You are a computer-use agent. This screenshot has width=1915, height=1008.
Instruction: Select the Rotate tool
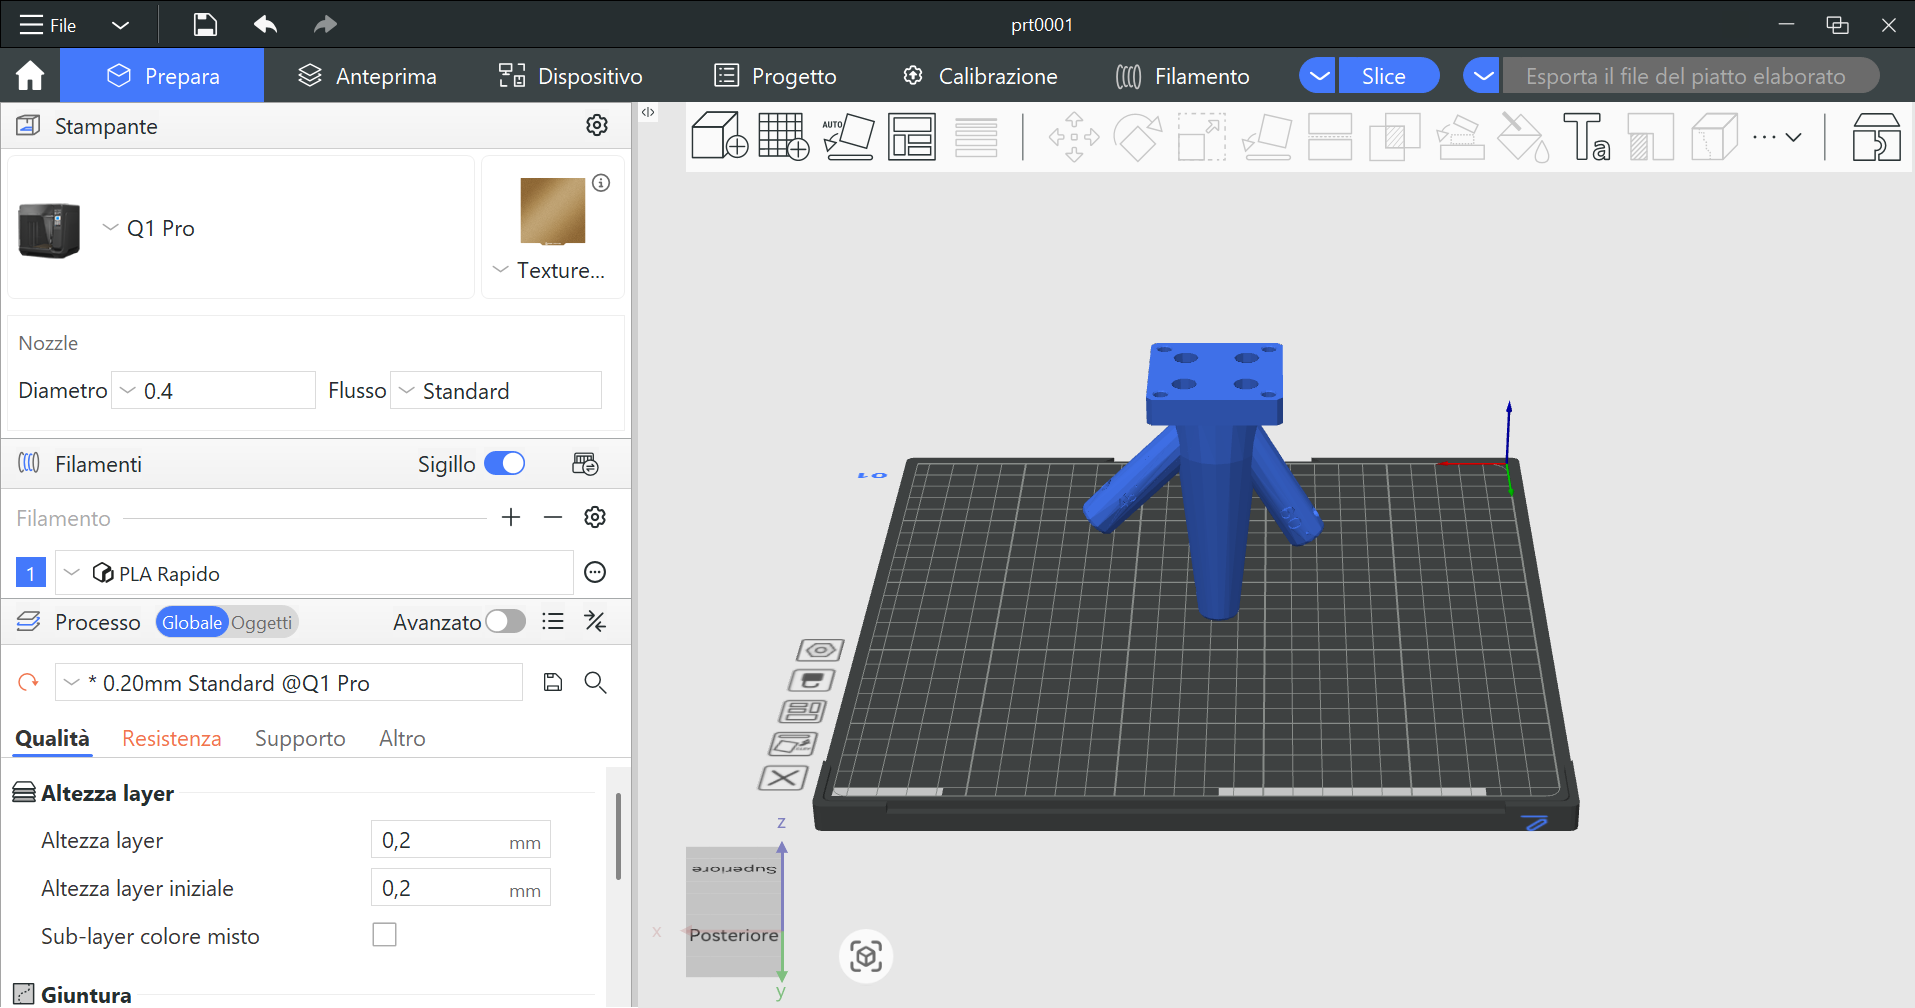[x=1138, y=137]
